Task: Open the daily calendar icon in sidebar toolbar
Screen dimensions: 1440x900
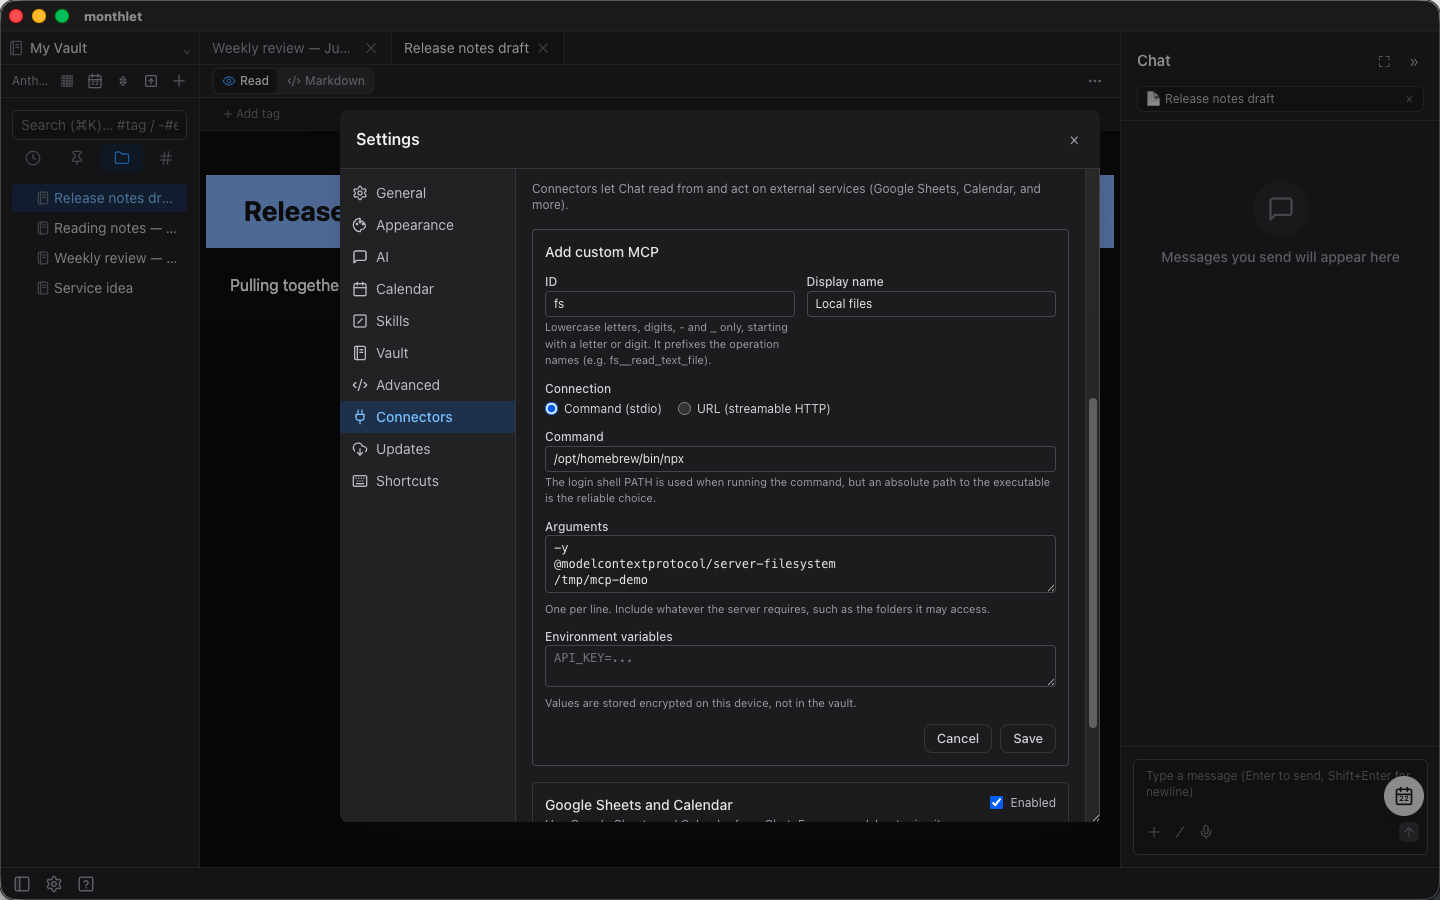Action: 95,81
